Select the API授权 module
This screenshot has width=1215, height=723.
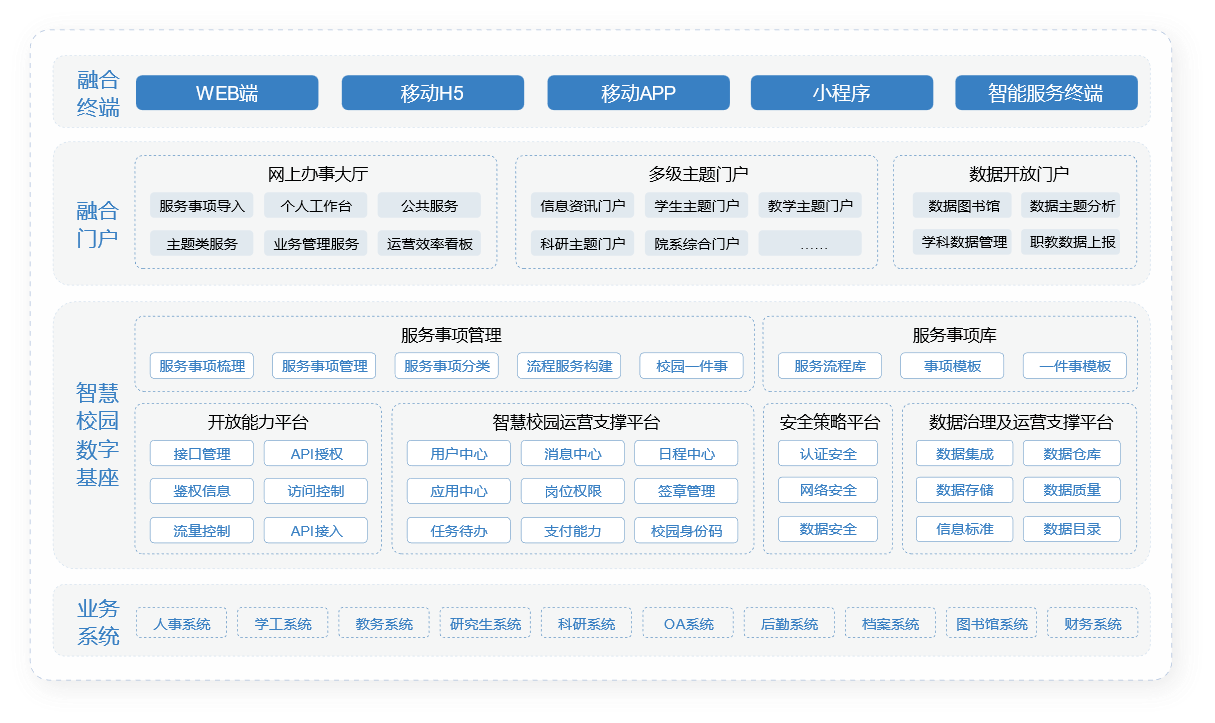316,454
